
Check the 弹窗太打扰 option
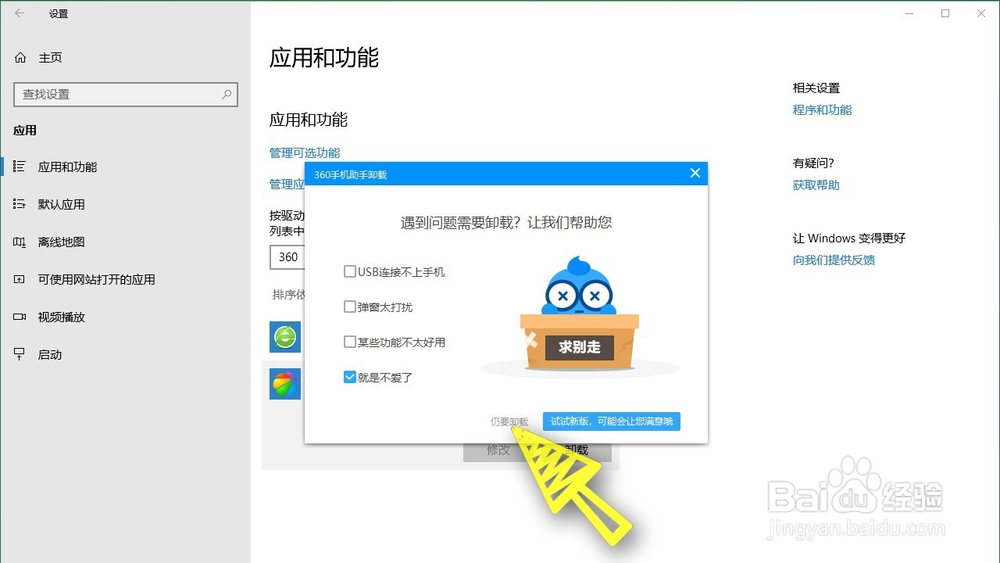(349, 307)
